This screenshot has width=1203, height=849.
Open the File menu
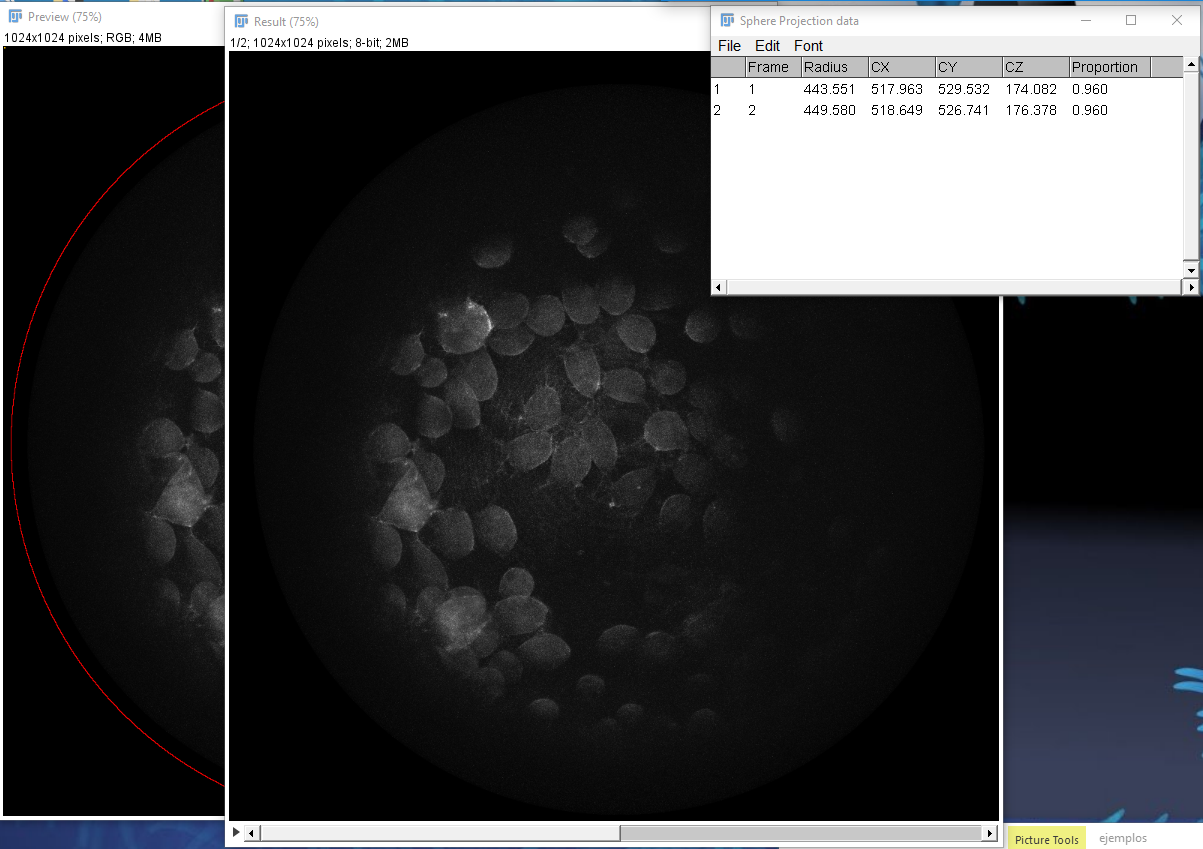coord(729,46)
